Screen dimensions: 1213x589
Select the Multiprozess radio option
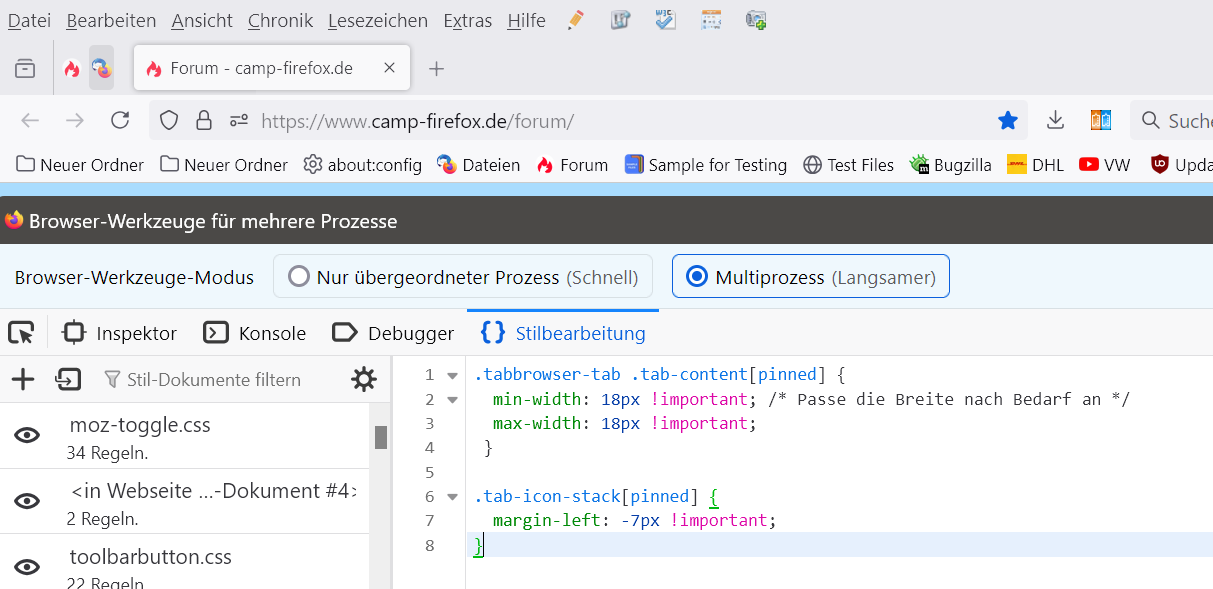click(697, 277)
